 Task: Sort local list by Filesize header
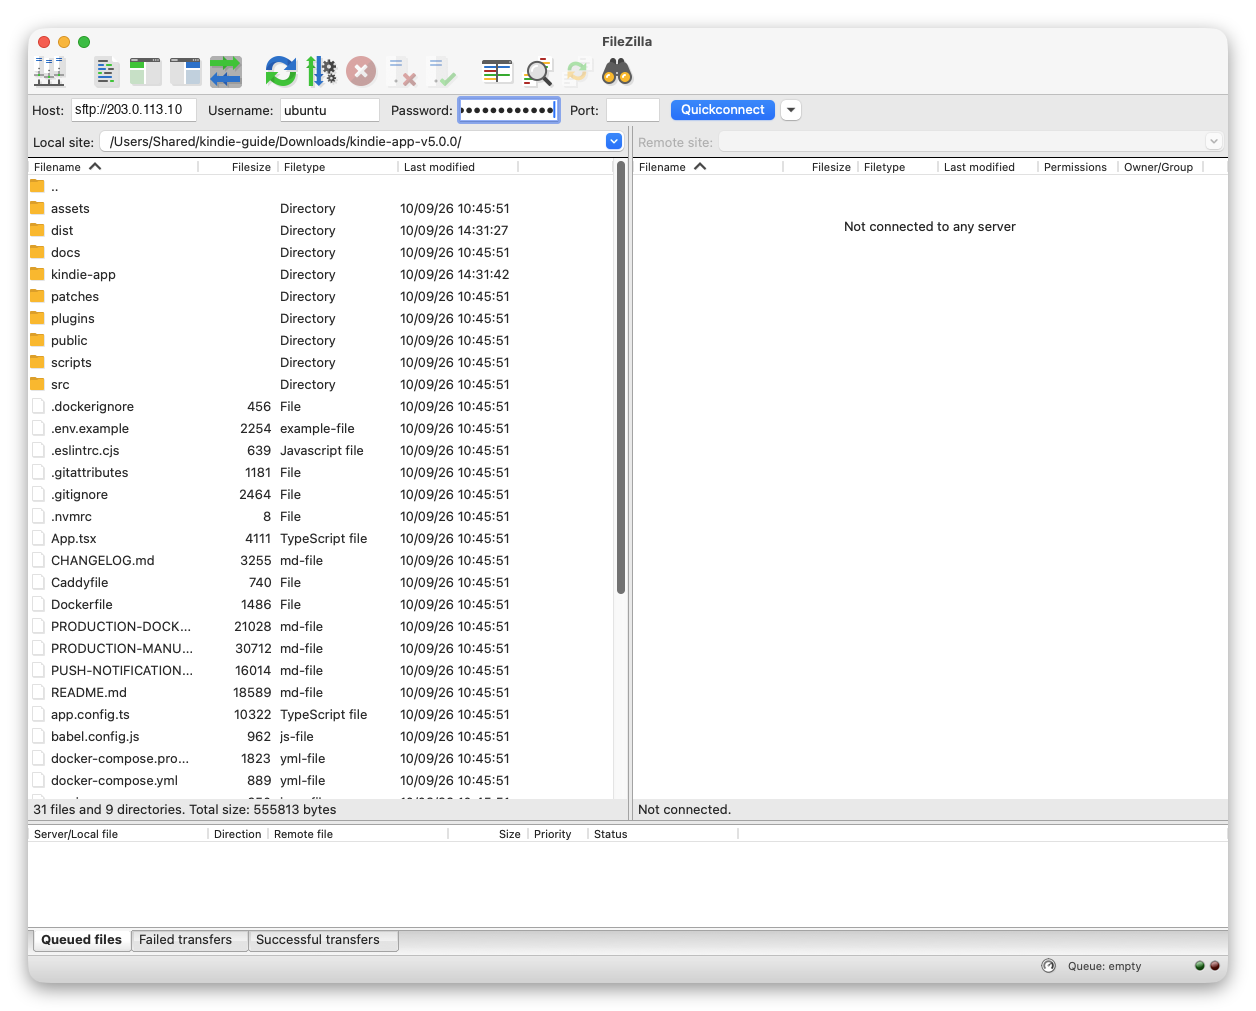pyautogui.click(x=237, y=167)
